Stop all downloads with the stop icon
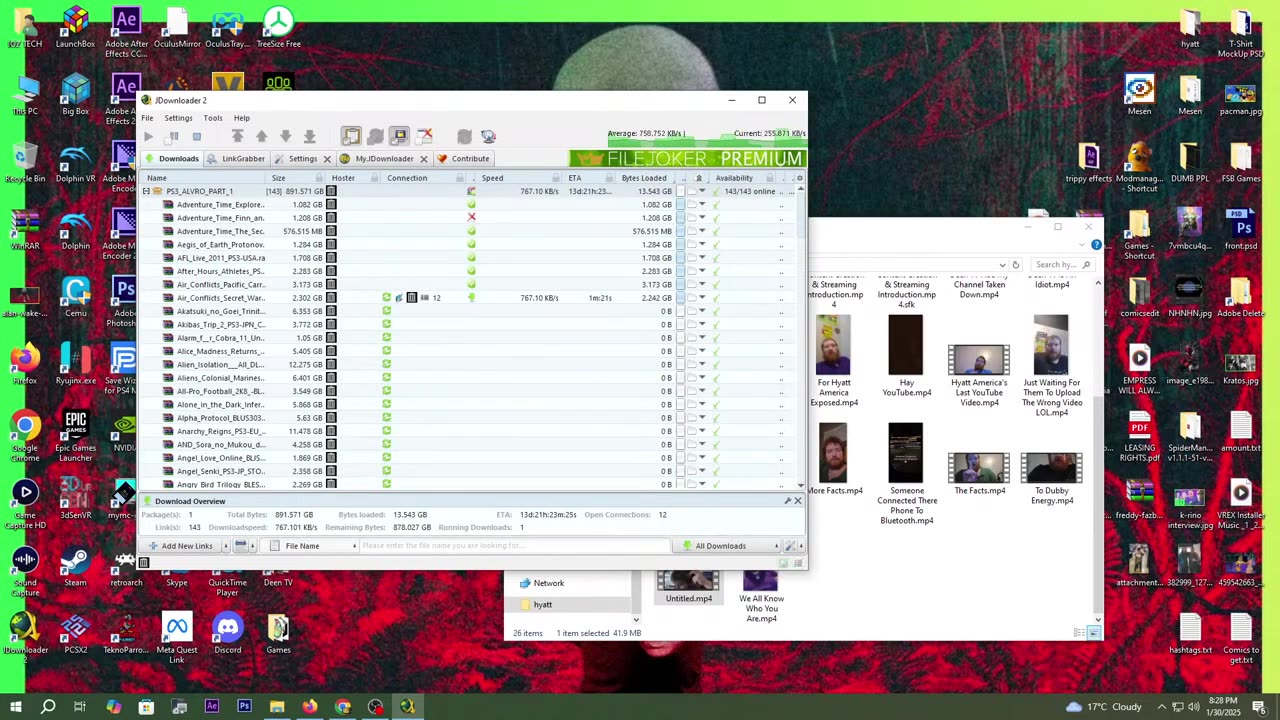The width and height of the screenshot is (1280, 720). pyautogui.click(x=197, y=136)
